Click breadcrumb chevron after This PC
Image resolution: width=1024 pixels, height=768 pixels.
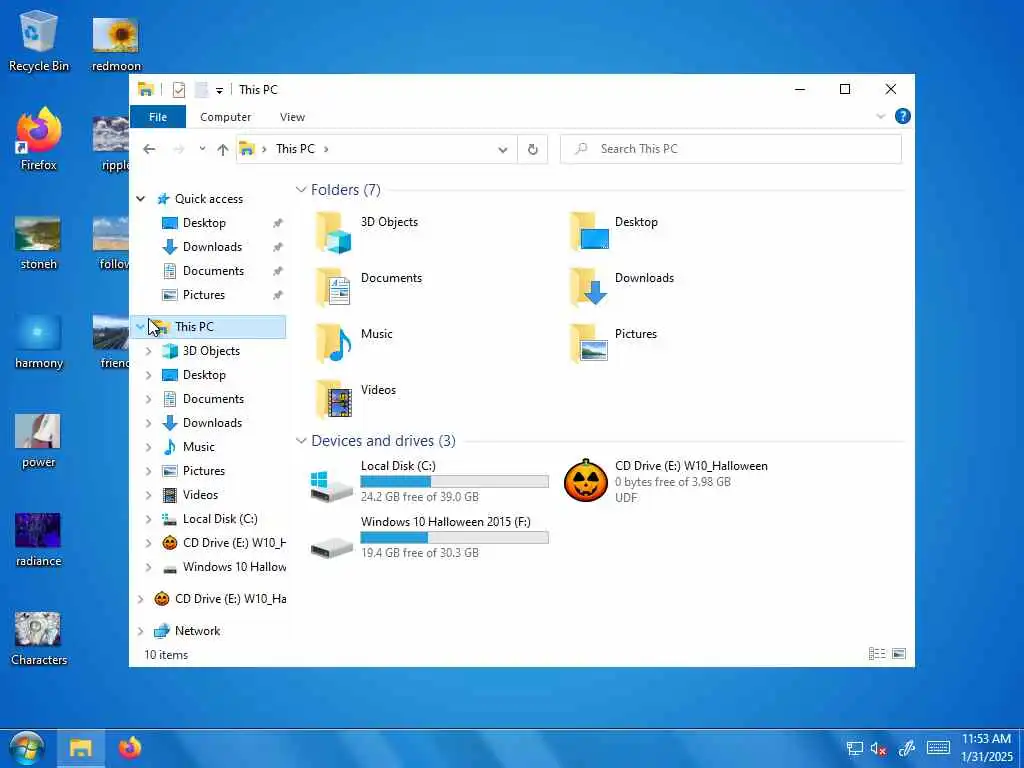click(x=326, y=149)
